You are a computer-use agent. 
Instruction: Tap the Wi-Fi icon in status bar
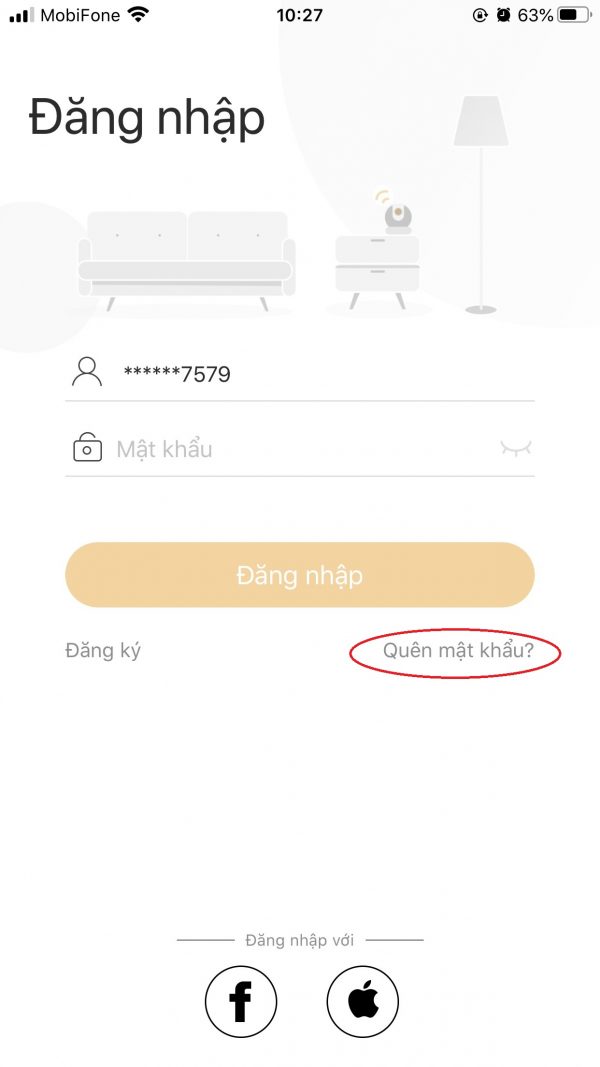click(x=138, y=15)
